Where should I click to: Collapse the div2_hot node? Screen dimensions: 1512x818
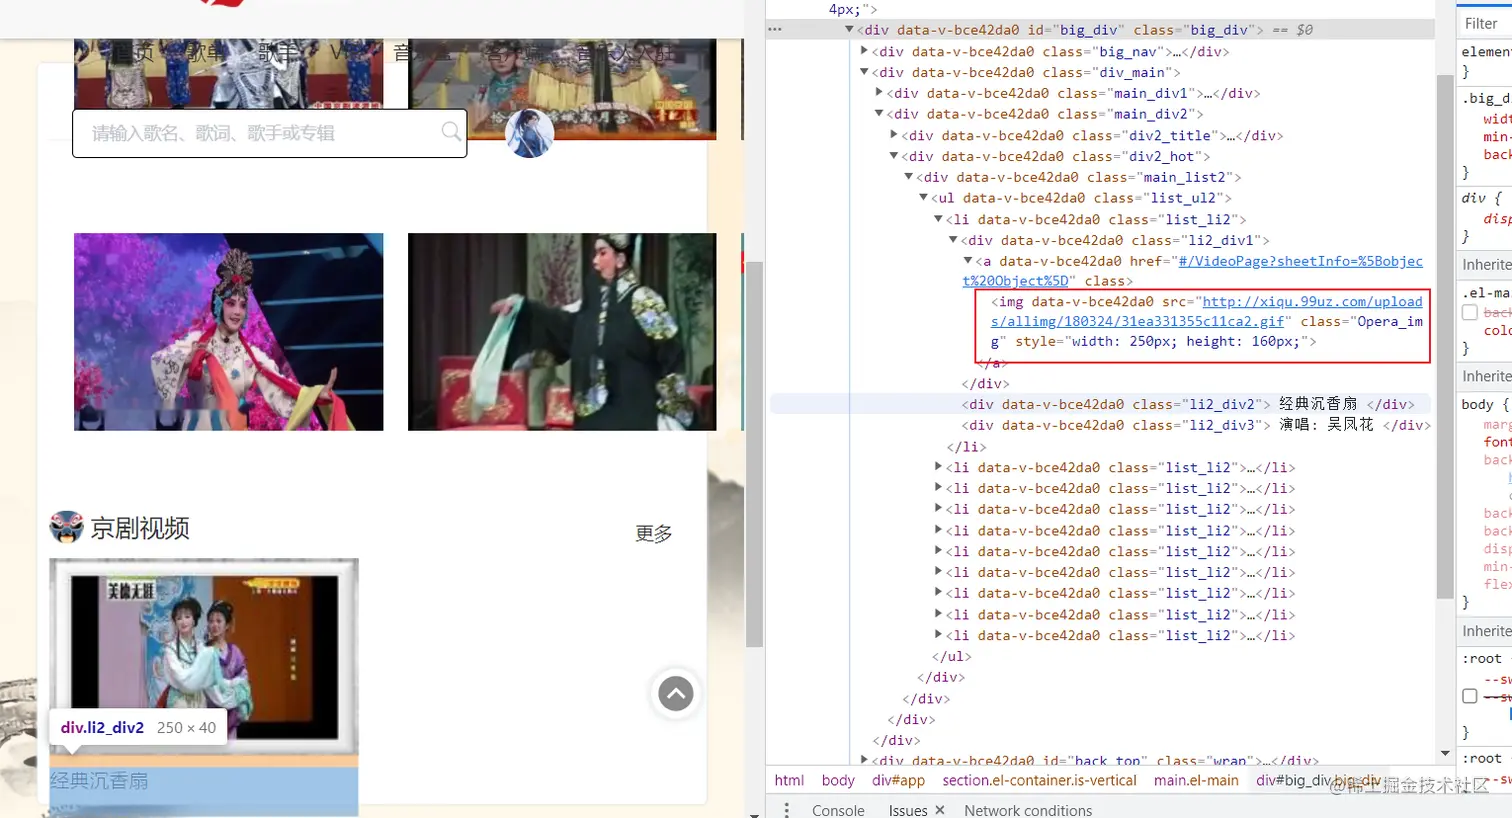pos(894,156)
